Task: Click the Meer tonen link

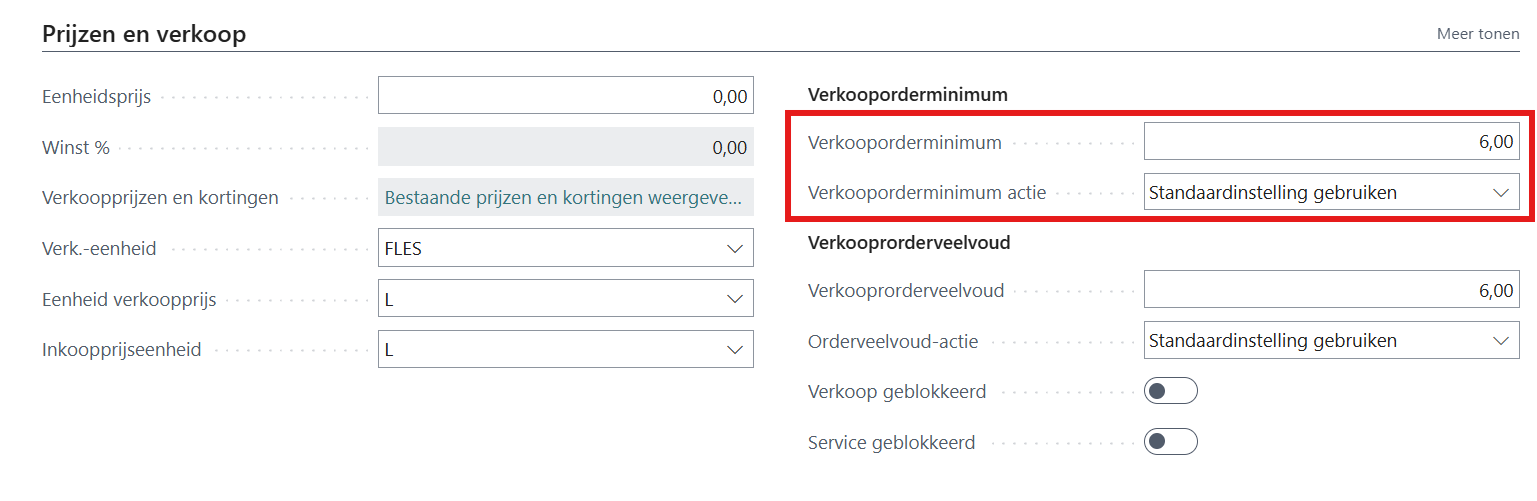Action: pos(1477,34)
